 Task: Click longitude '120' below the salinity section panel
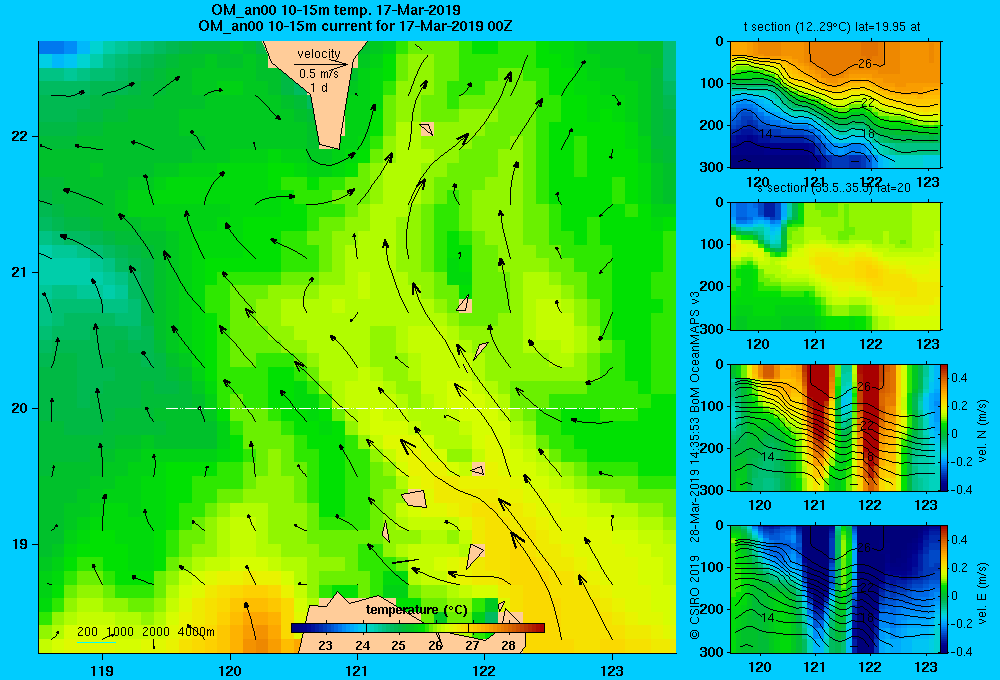tap(758, 344)
